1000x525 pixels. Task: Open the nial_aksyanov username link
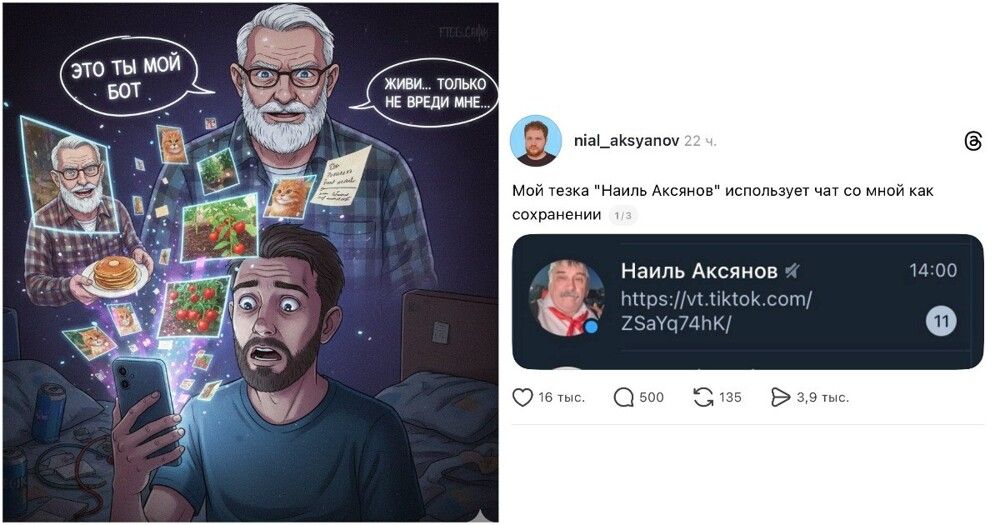[626, 141]
